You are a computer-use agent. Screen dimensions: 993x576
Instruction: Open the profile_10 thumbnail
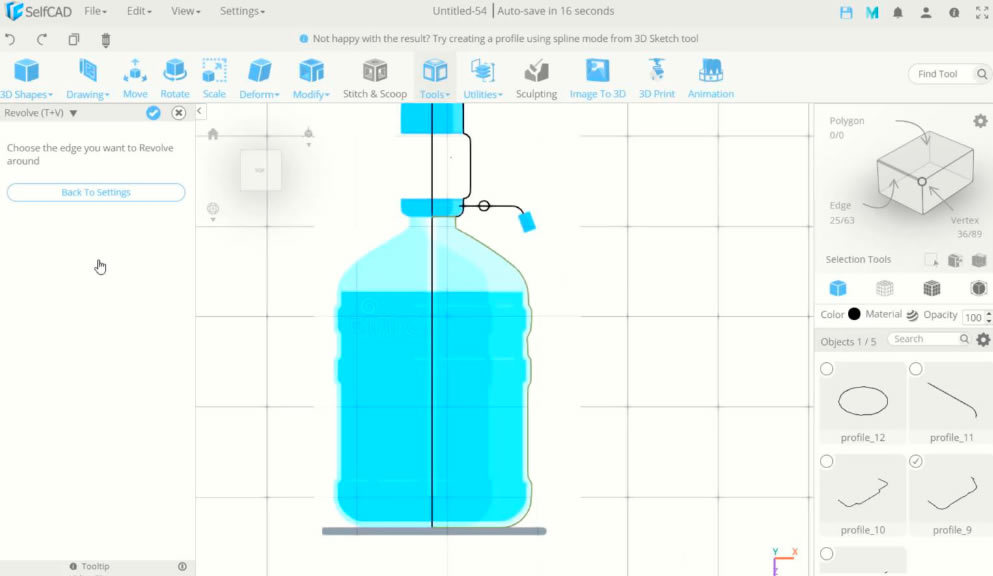pos(863,494)
